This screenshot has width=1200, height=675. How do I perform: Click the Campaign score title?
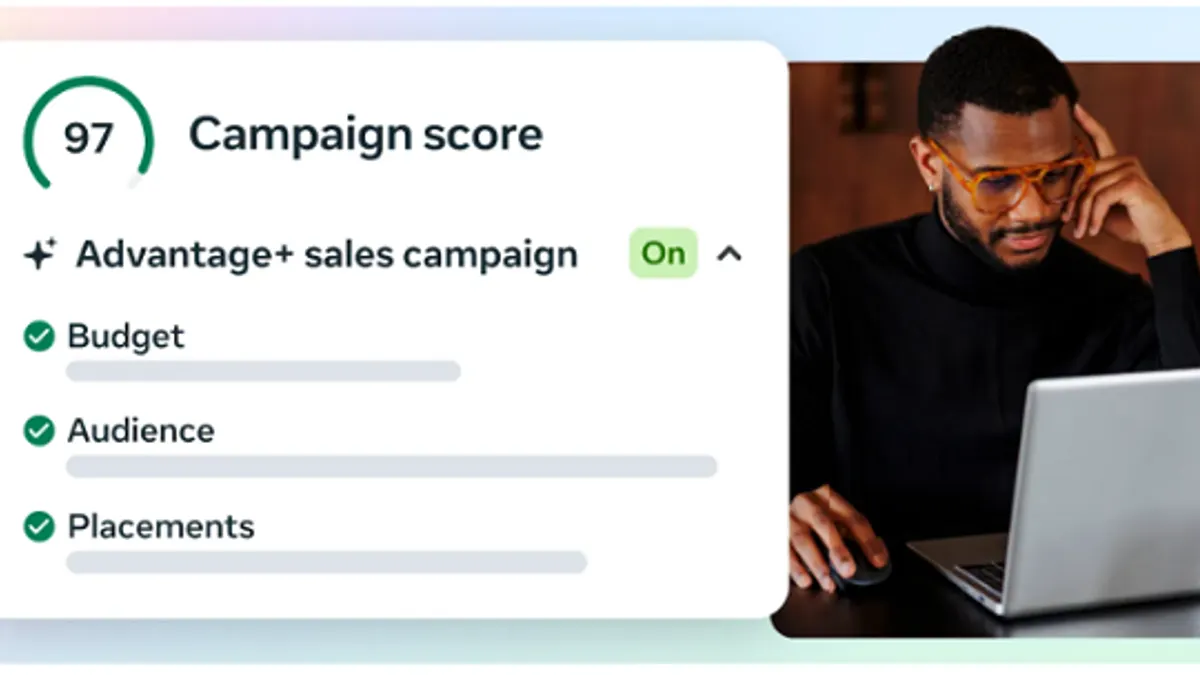pyautogui.click(x=366, y=135)
